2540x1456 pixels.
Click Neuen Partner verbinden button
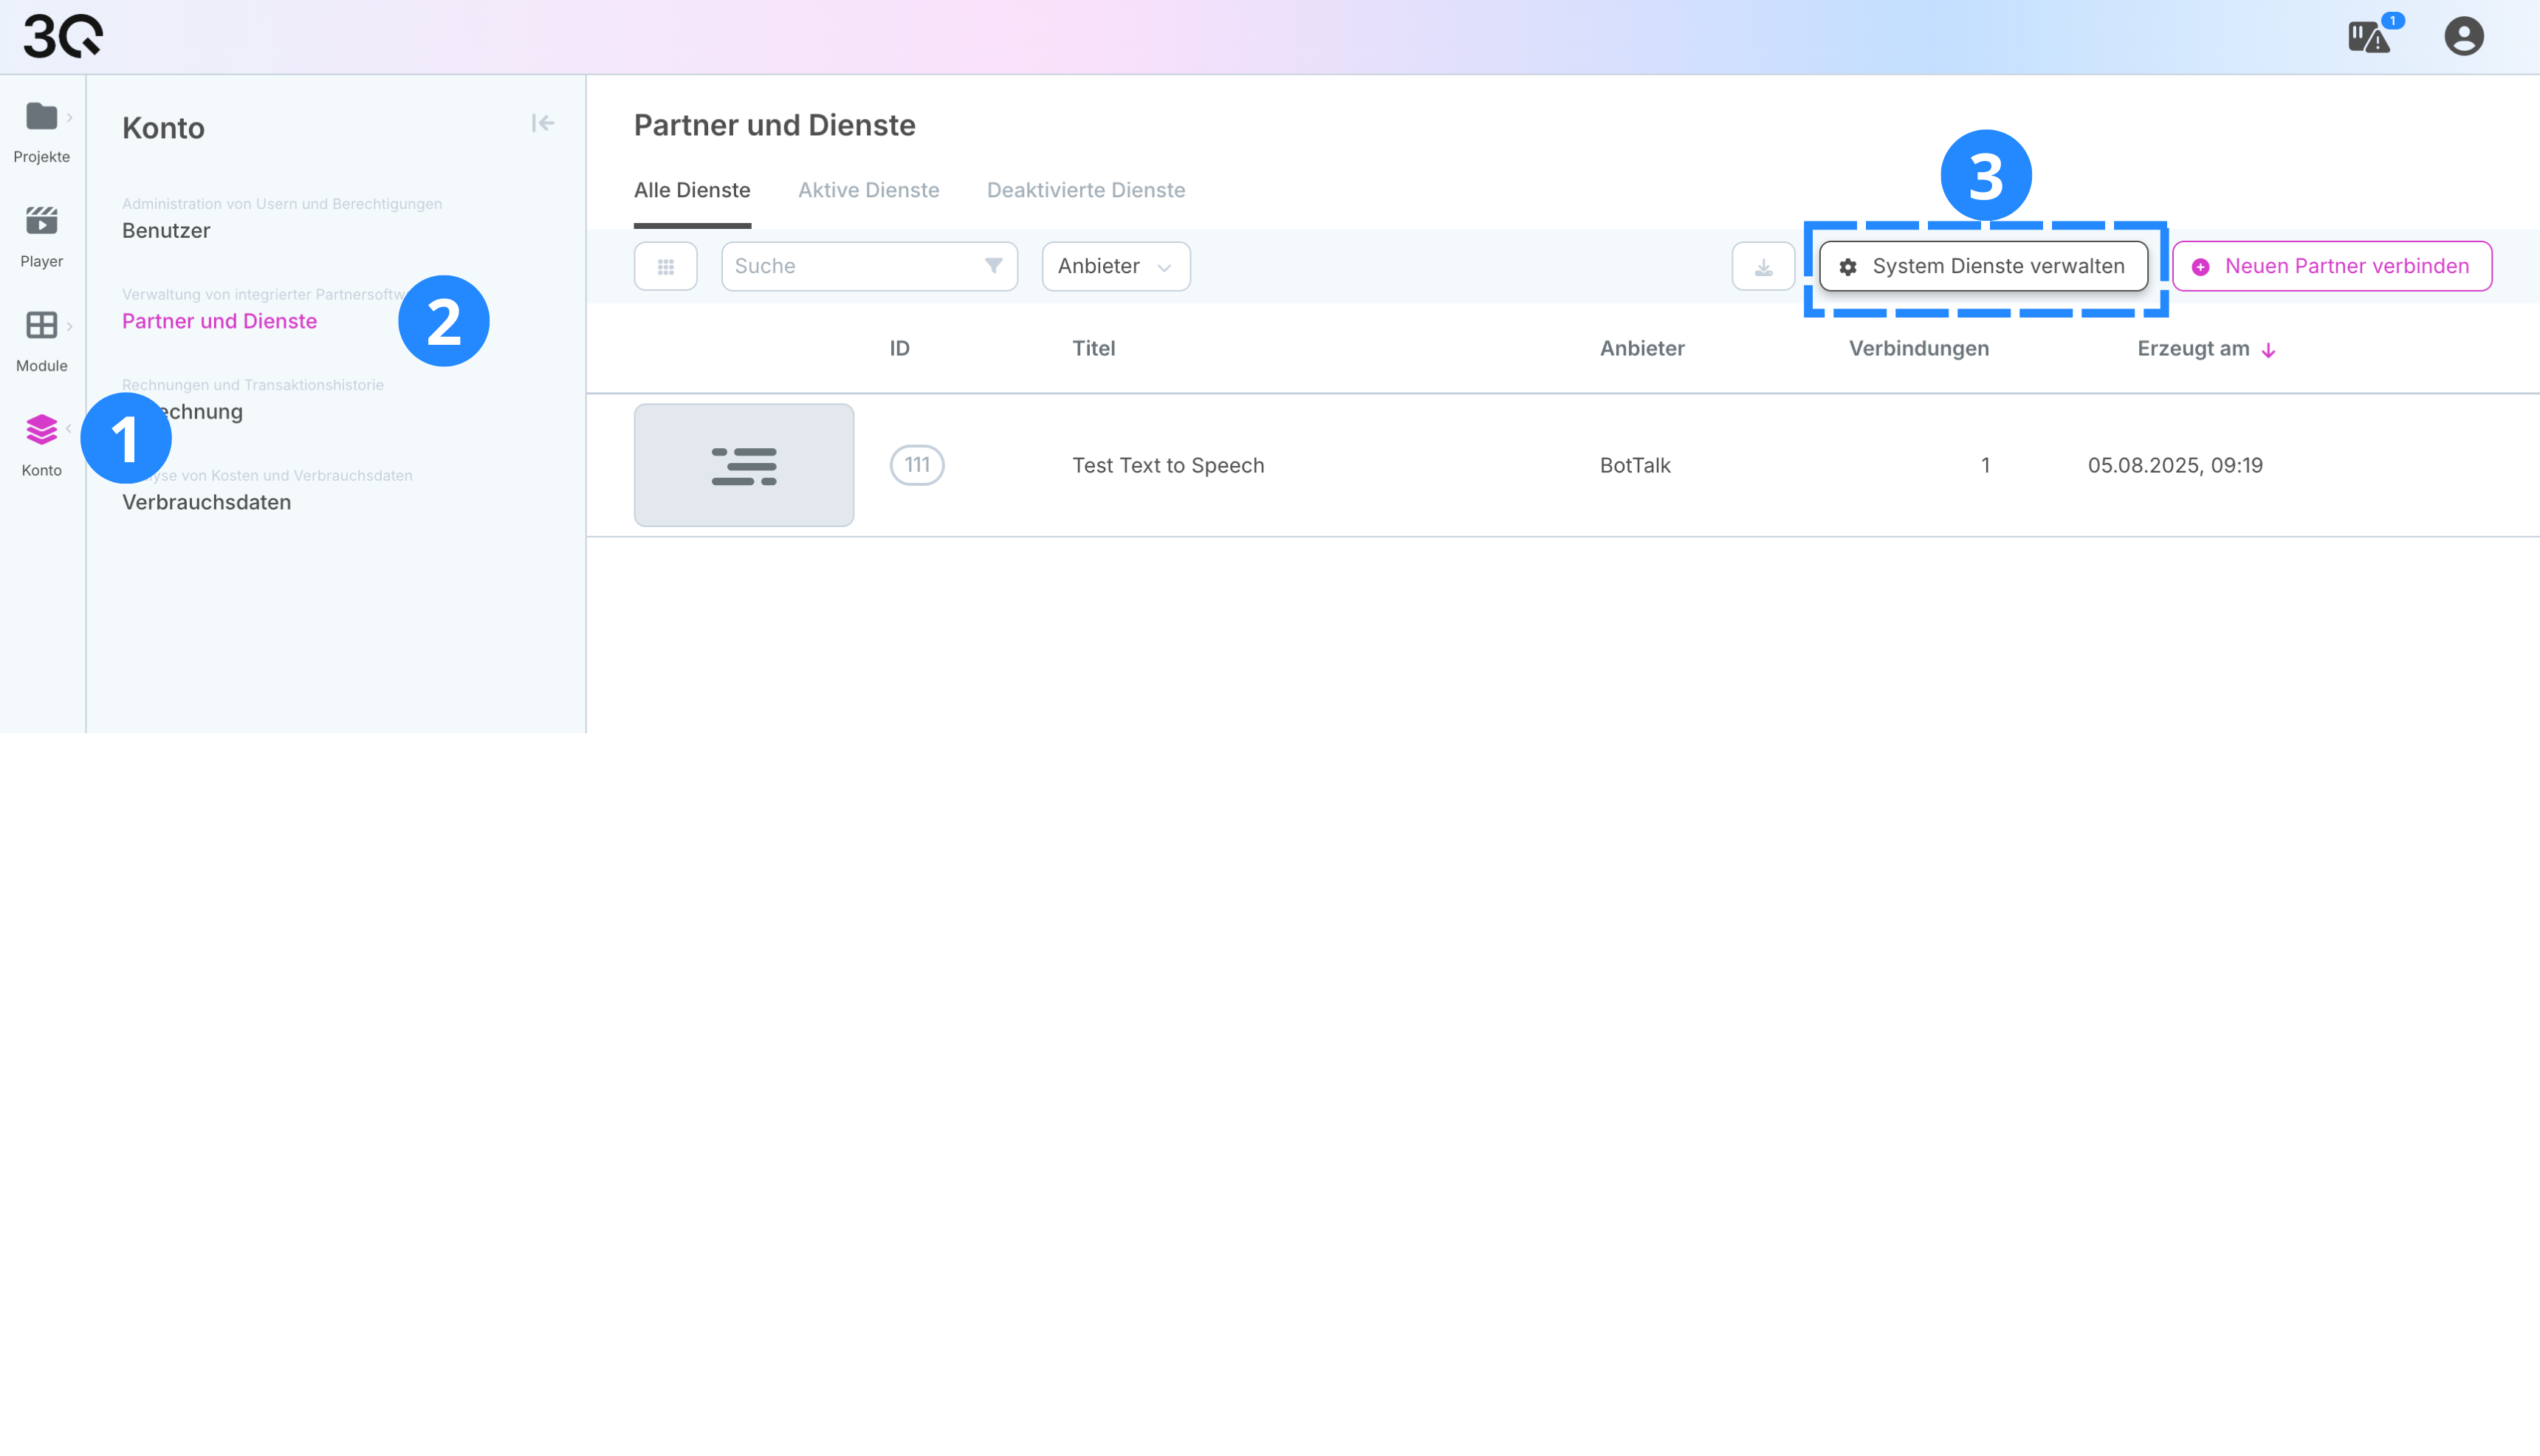[x=2331, y=267]
